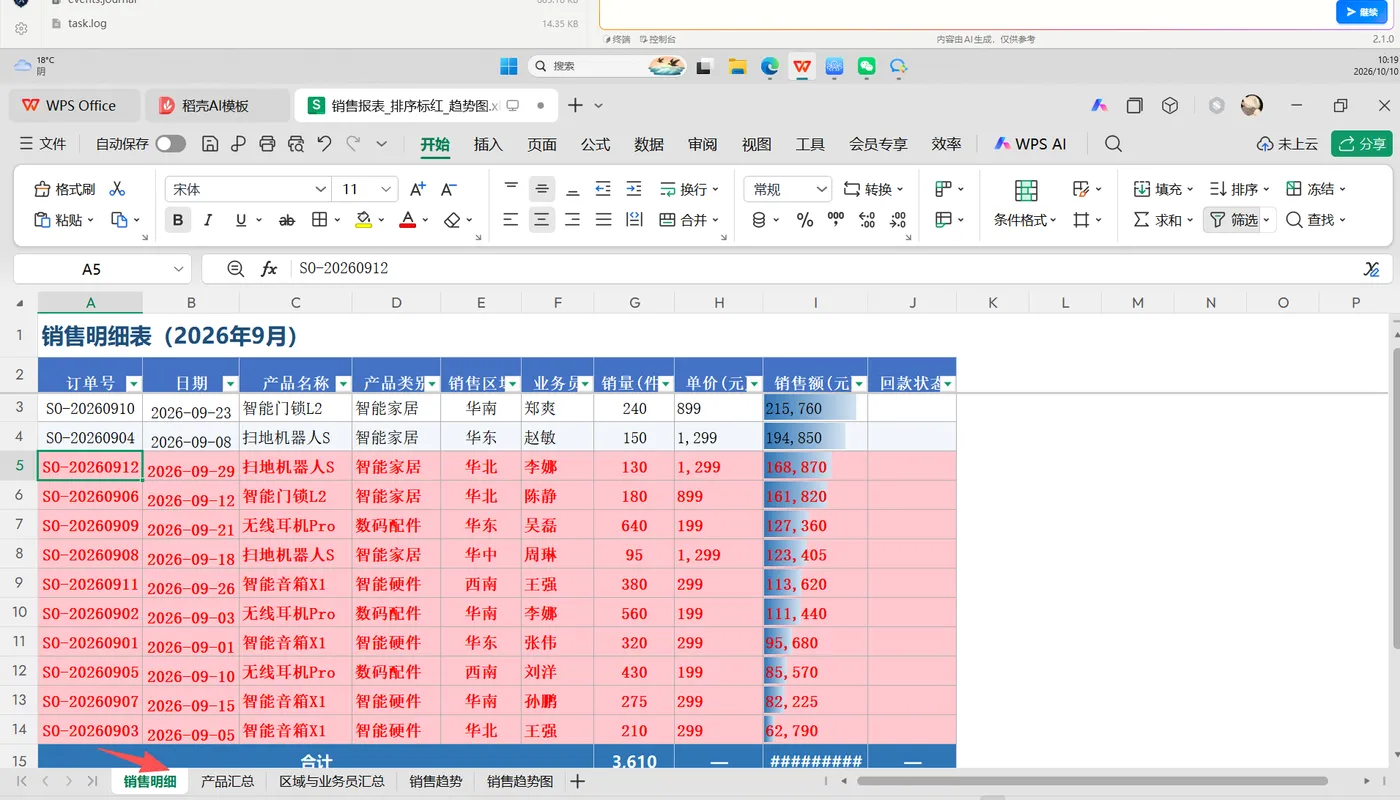
Task: Switch to the 数据 ribbon tab
Action: (649, 144)
